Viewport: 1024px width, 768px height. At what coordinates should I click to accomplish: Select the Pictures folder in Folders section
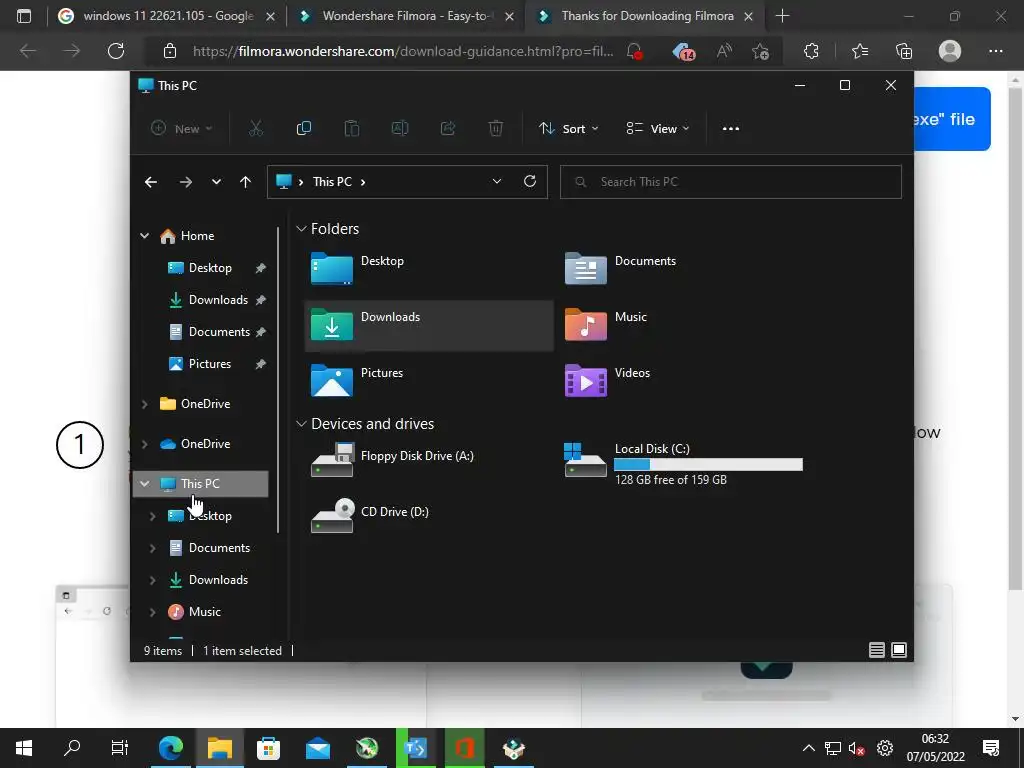(428, 381)
